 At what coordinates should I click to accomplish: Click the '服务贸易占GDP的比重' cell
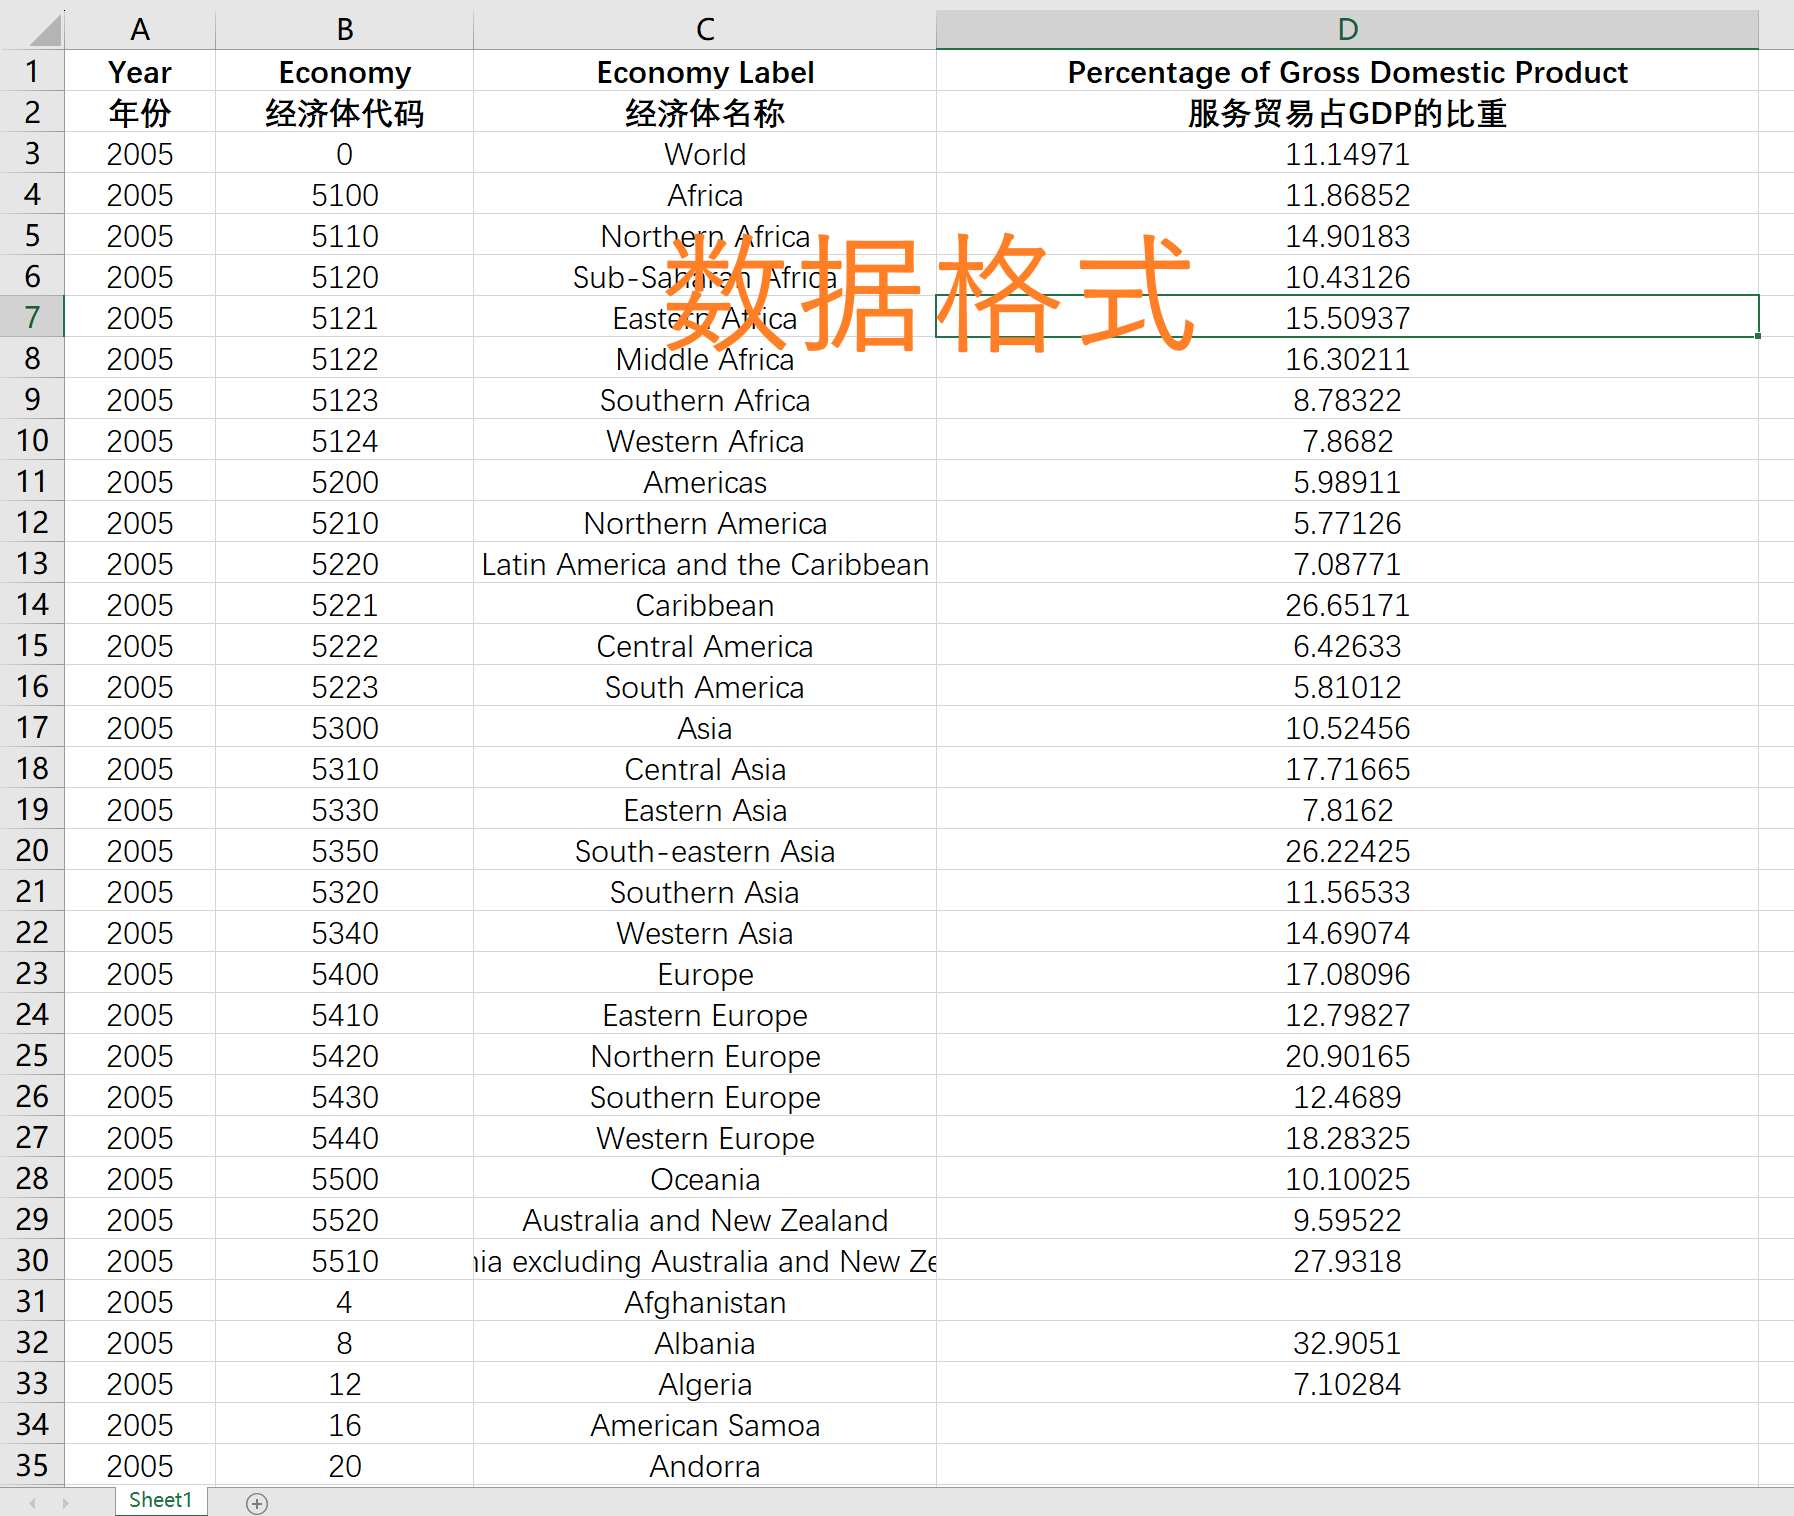pos(1347,113)
